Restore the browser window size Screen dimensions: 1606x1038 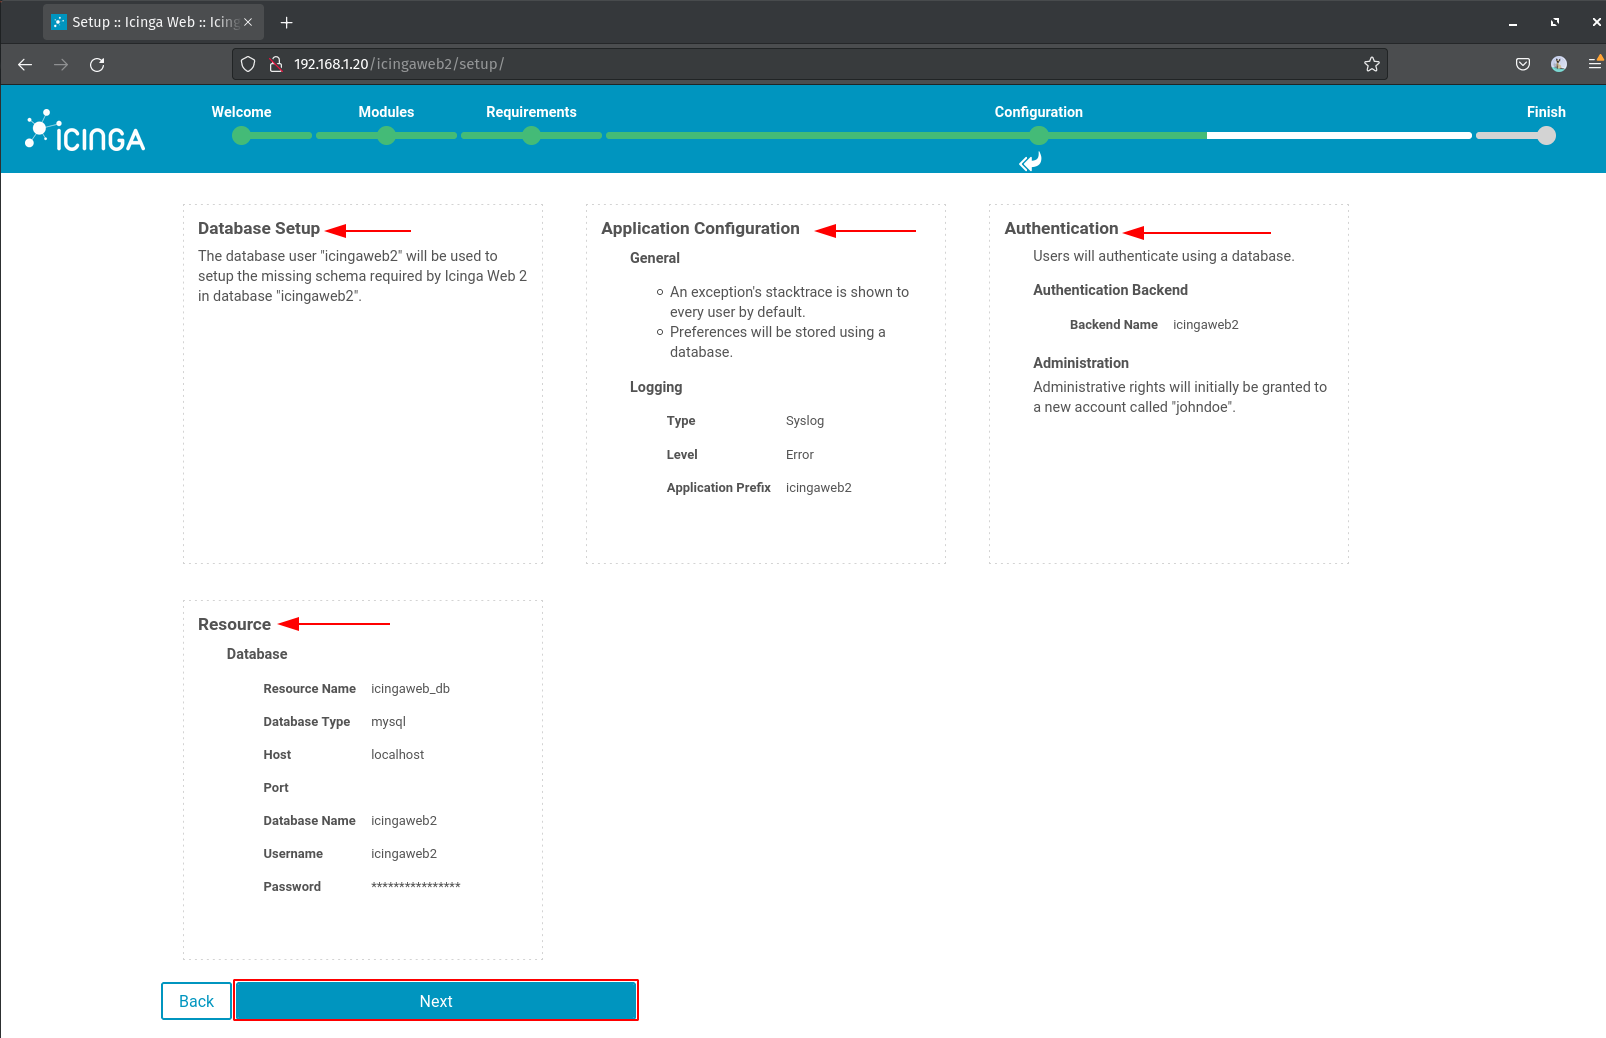point(1555,22)
